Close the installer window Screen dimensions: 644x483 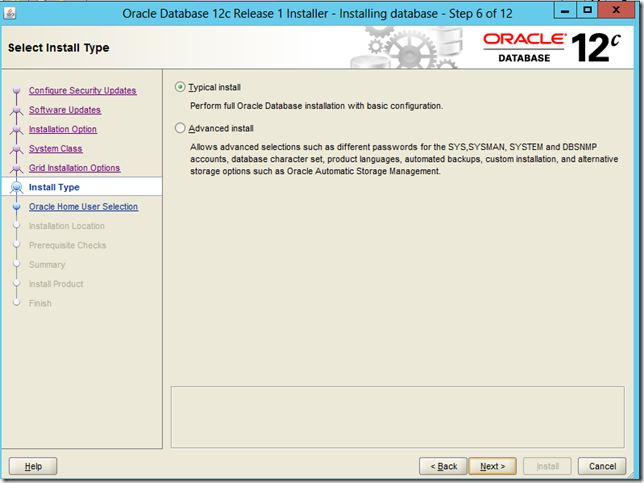coord(616,11)
